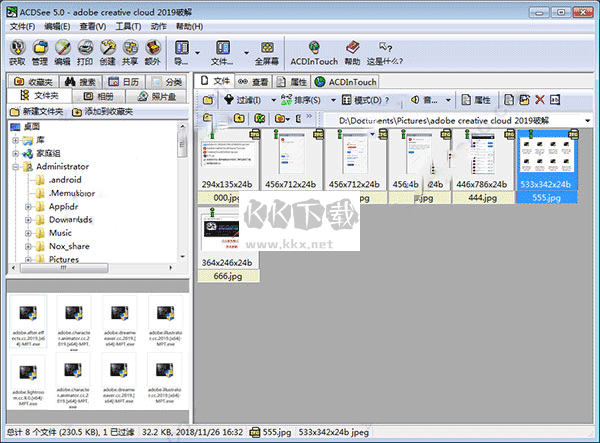Collapse the Administrator tree node
The width and height of the screenshot is (600, 443).
tap(15, 167)
